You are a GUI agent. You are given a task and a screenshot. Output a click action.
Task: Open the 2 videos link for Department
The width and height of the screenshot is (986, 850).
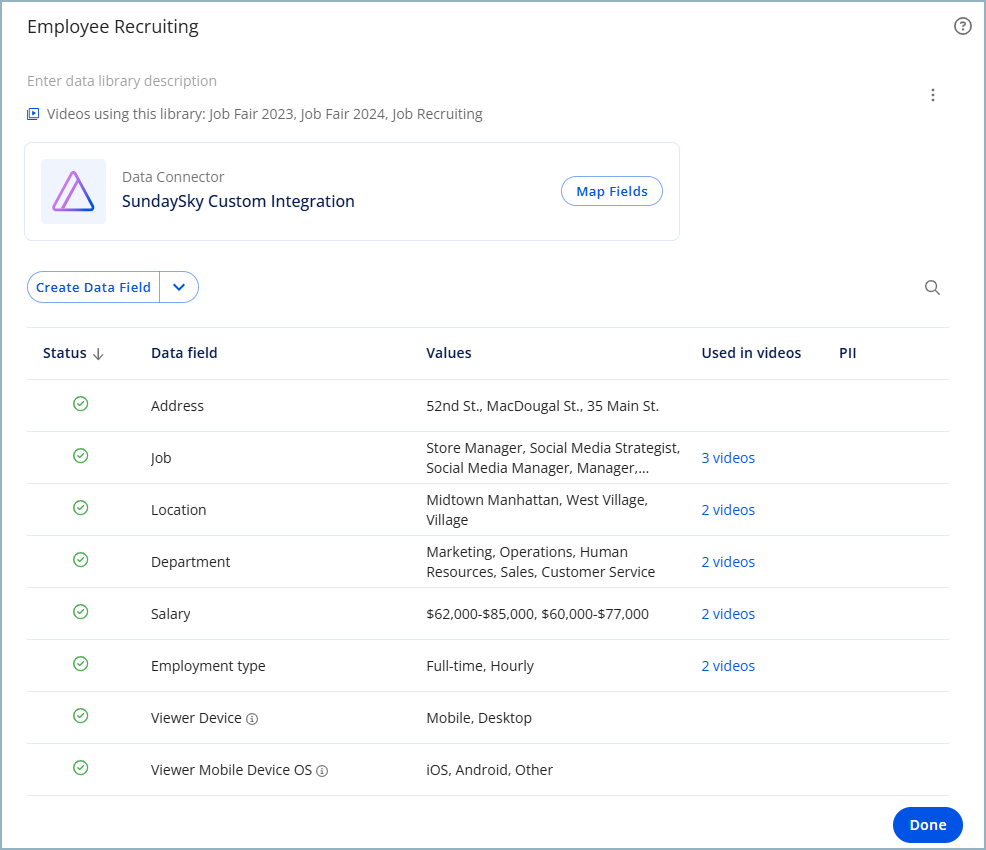click(728, 562)
